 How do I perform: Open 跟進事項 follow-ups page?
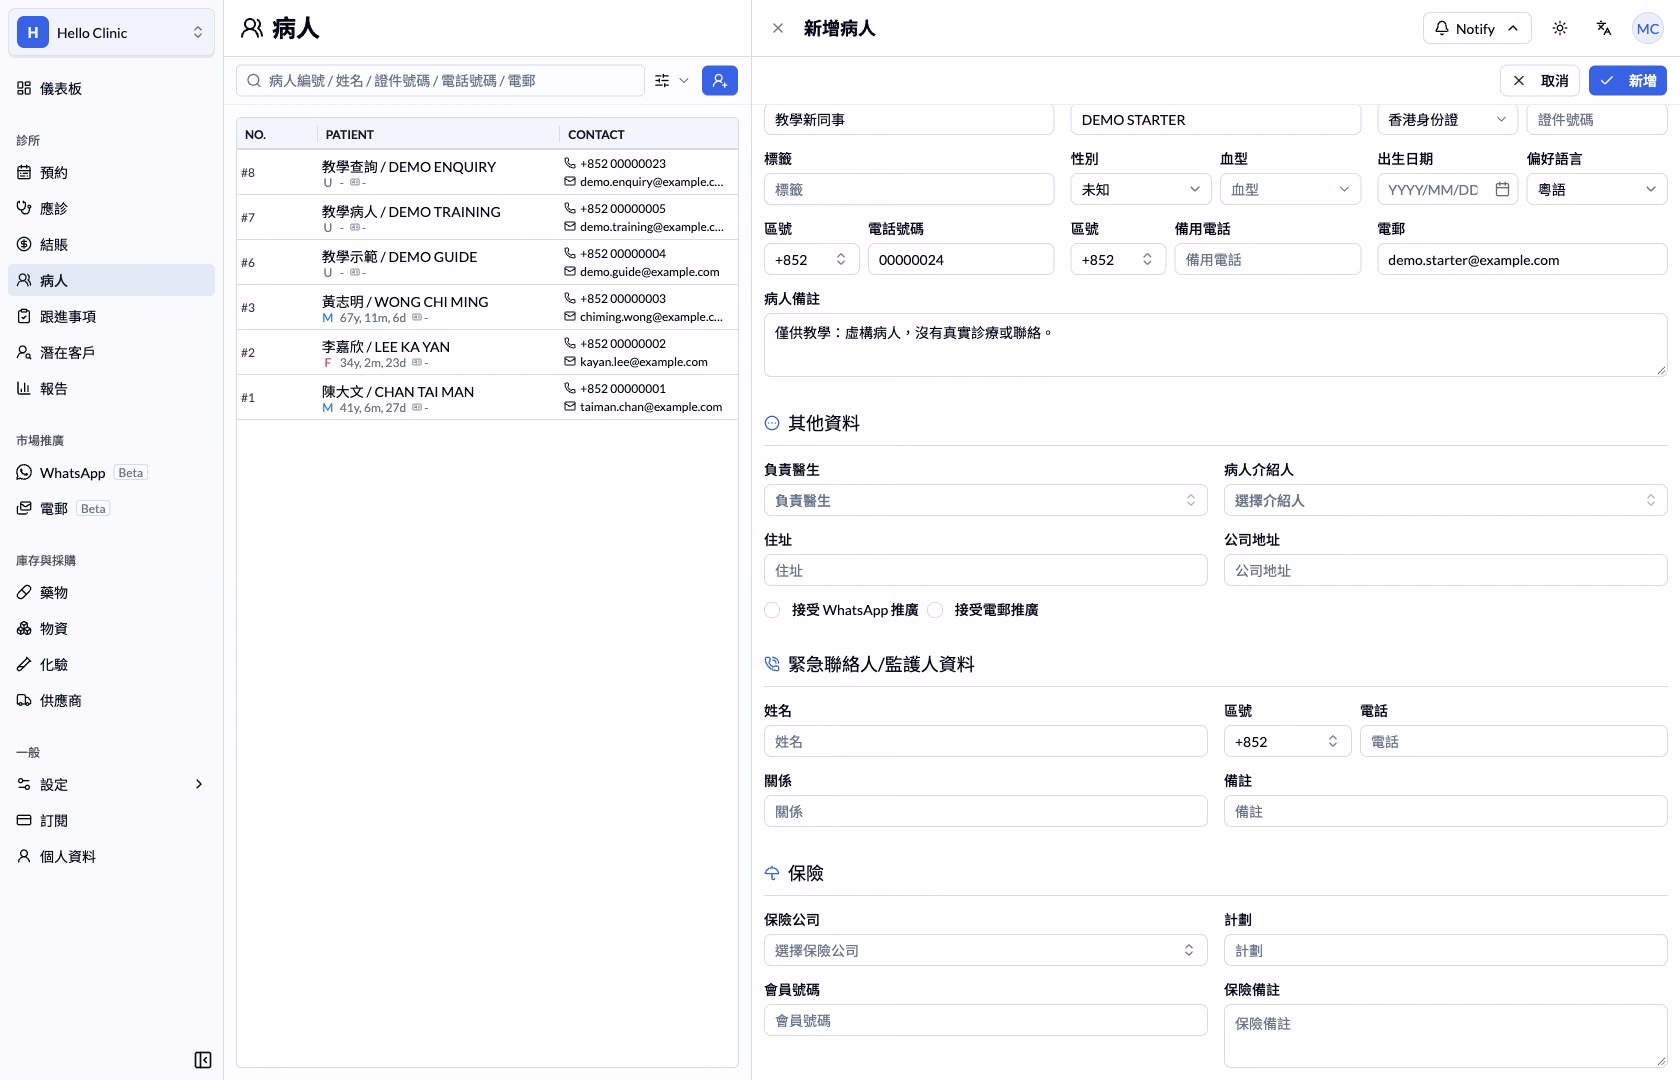click(111, 316)
